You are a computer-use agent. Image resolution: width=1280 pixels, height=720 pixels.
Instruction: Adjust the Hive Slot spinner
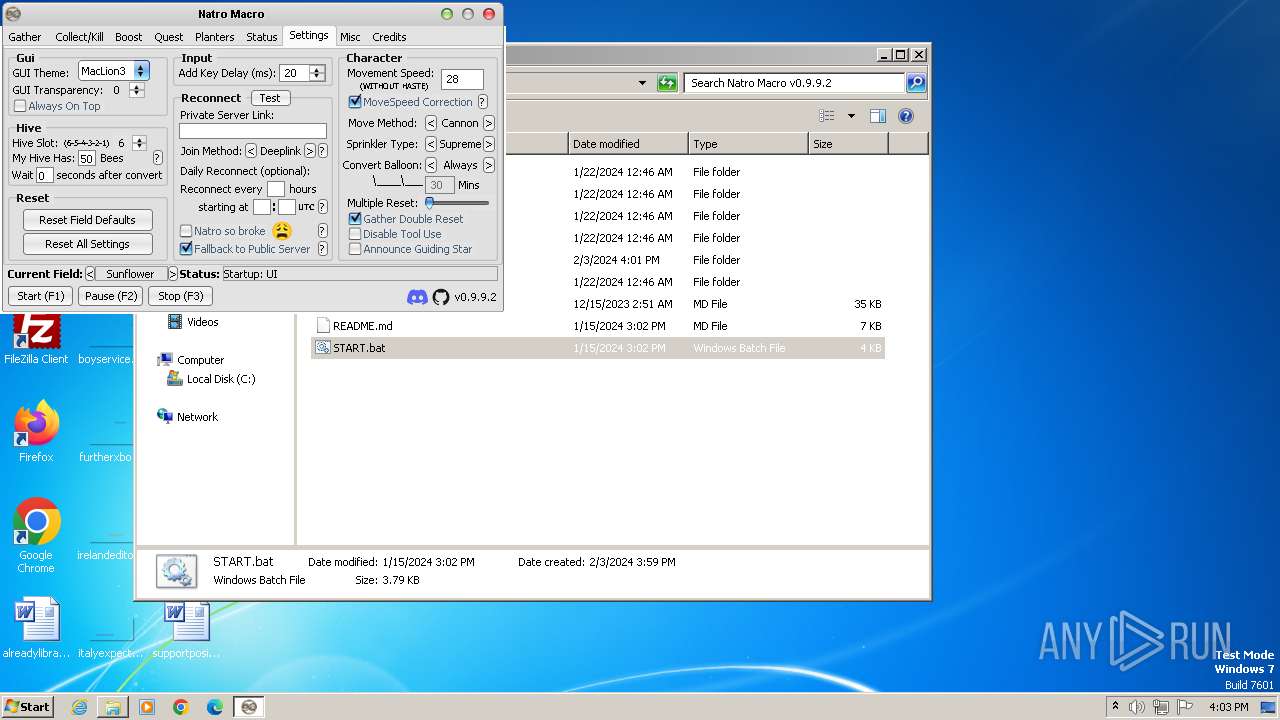pos(139,143)
